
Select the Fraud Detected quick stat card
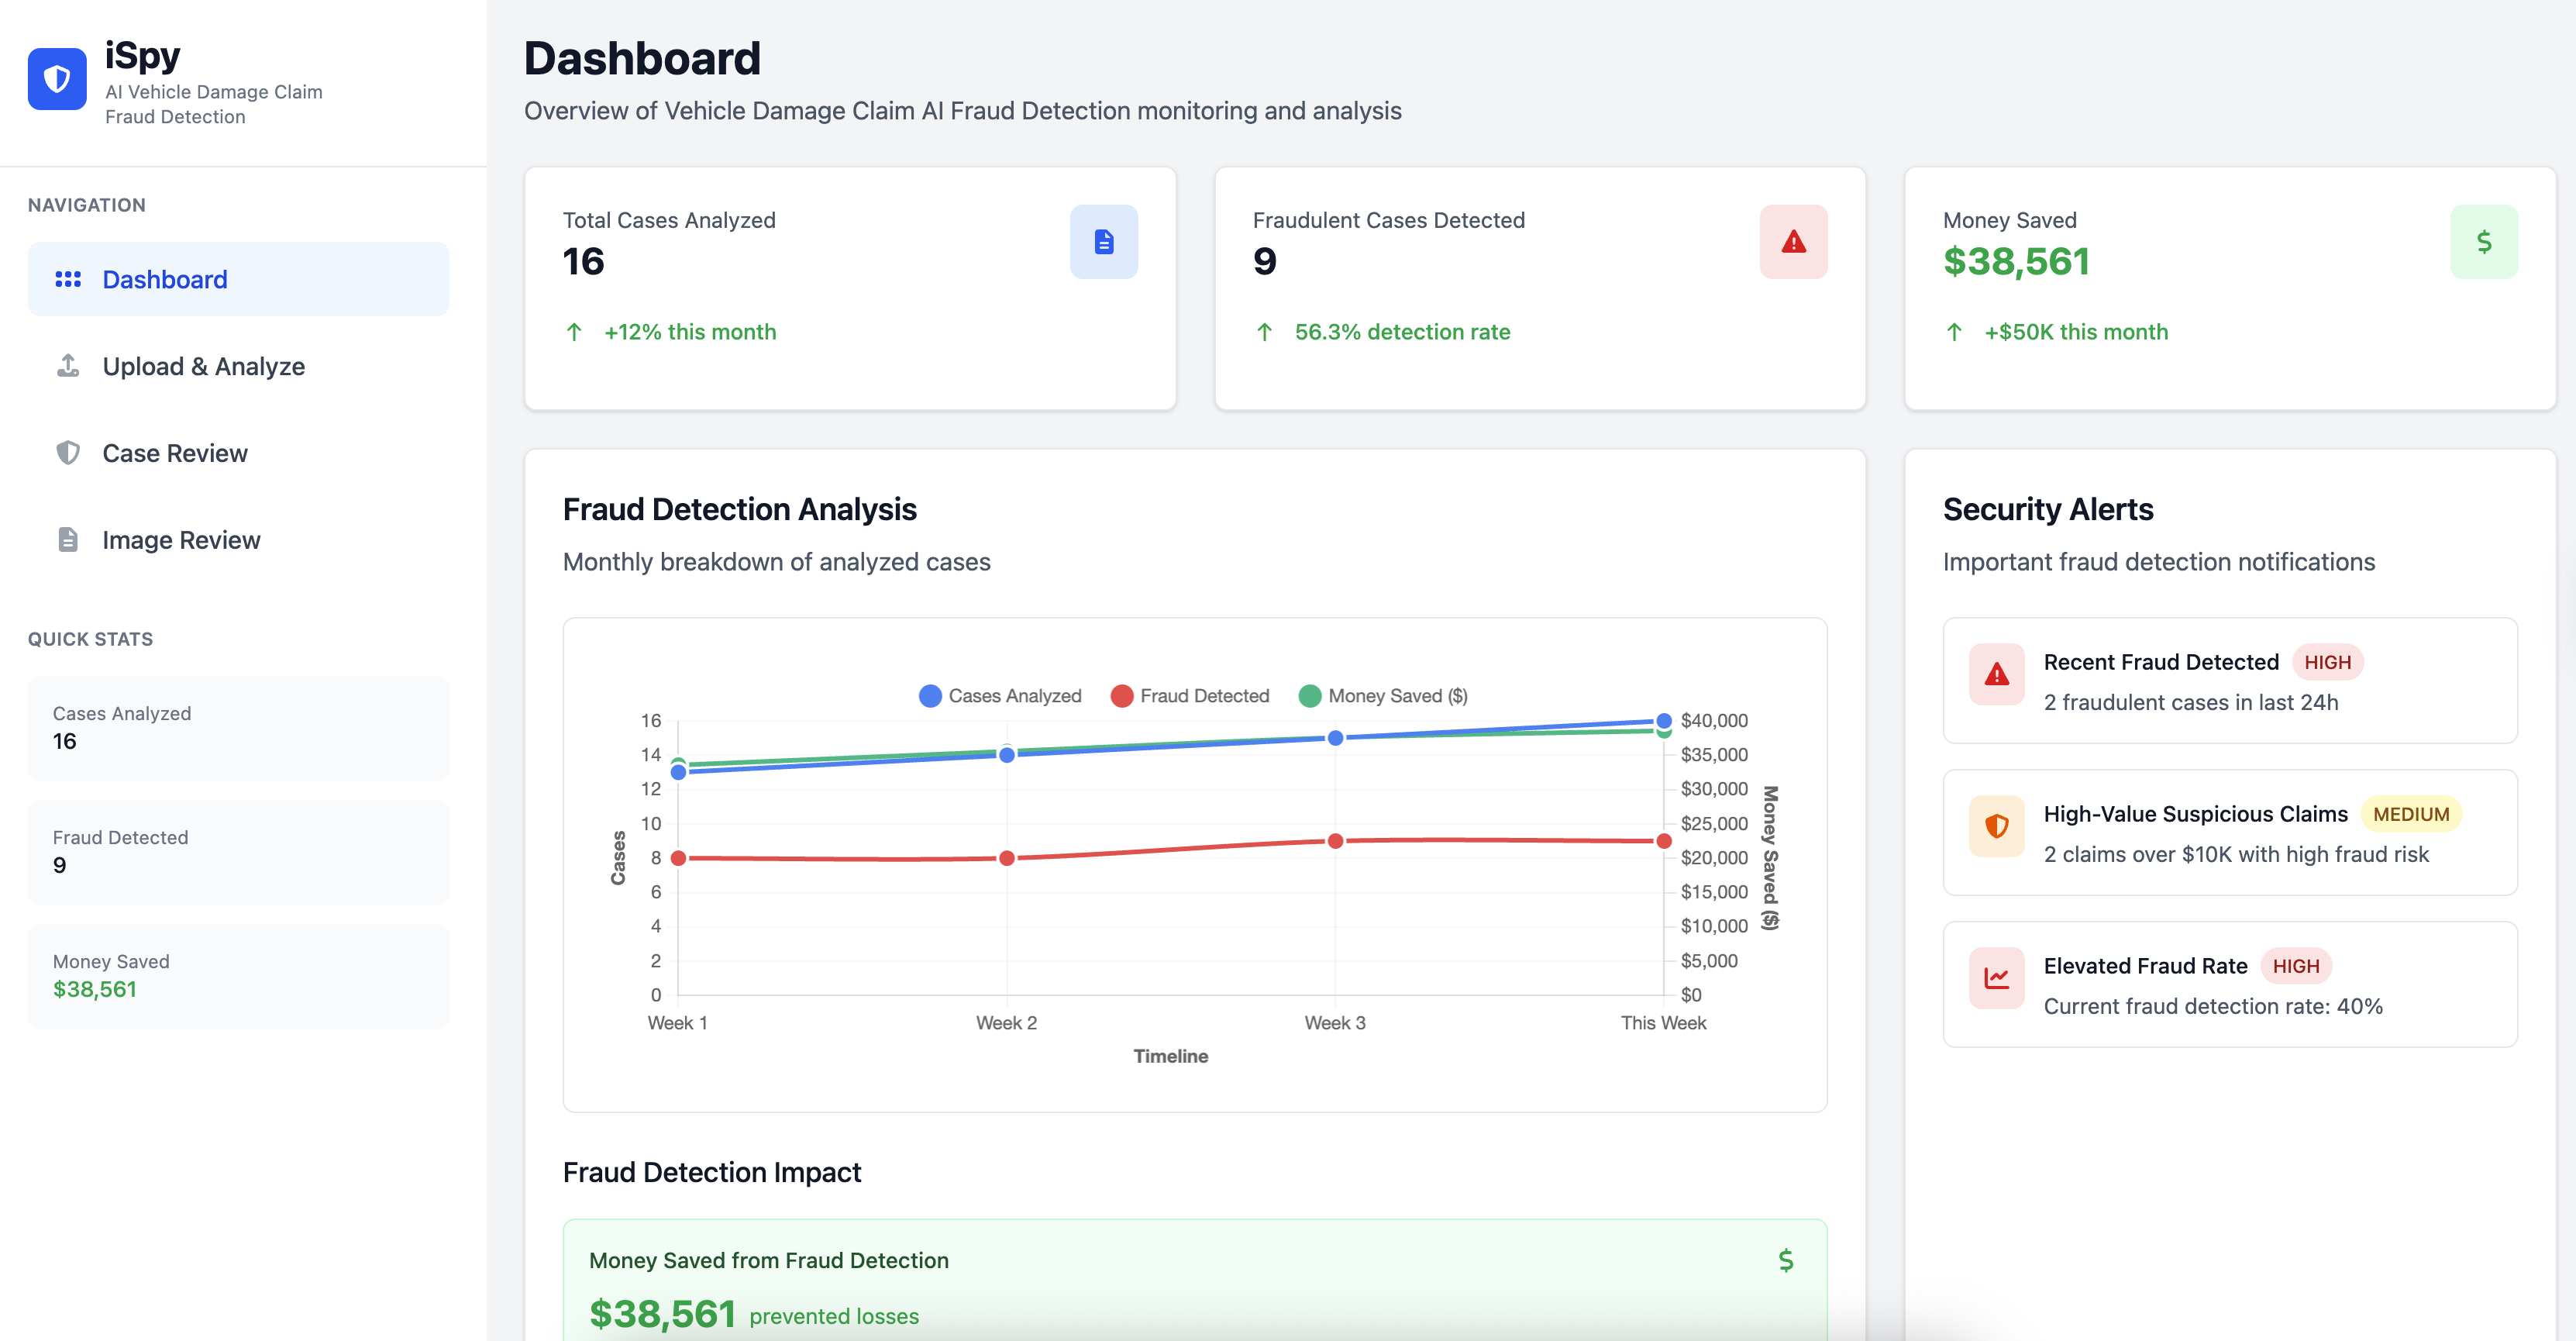coord(238,852)
